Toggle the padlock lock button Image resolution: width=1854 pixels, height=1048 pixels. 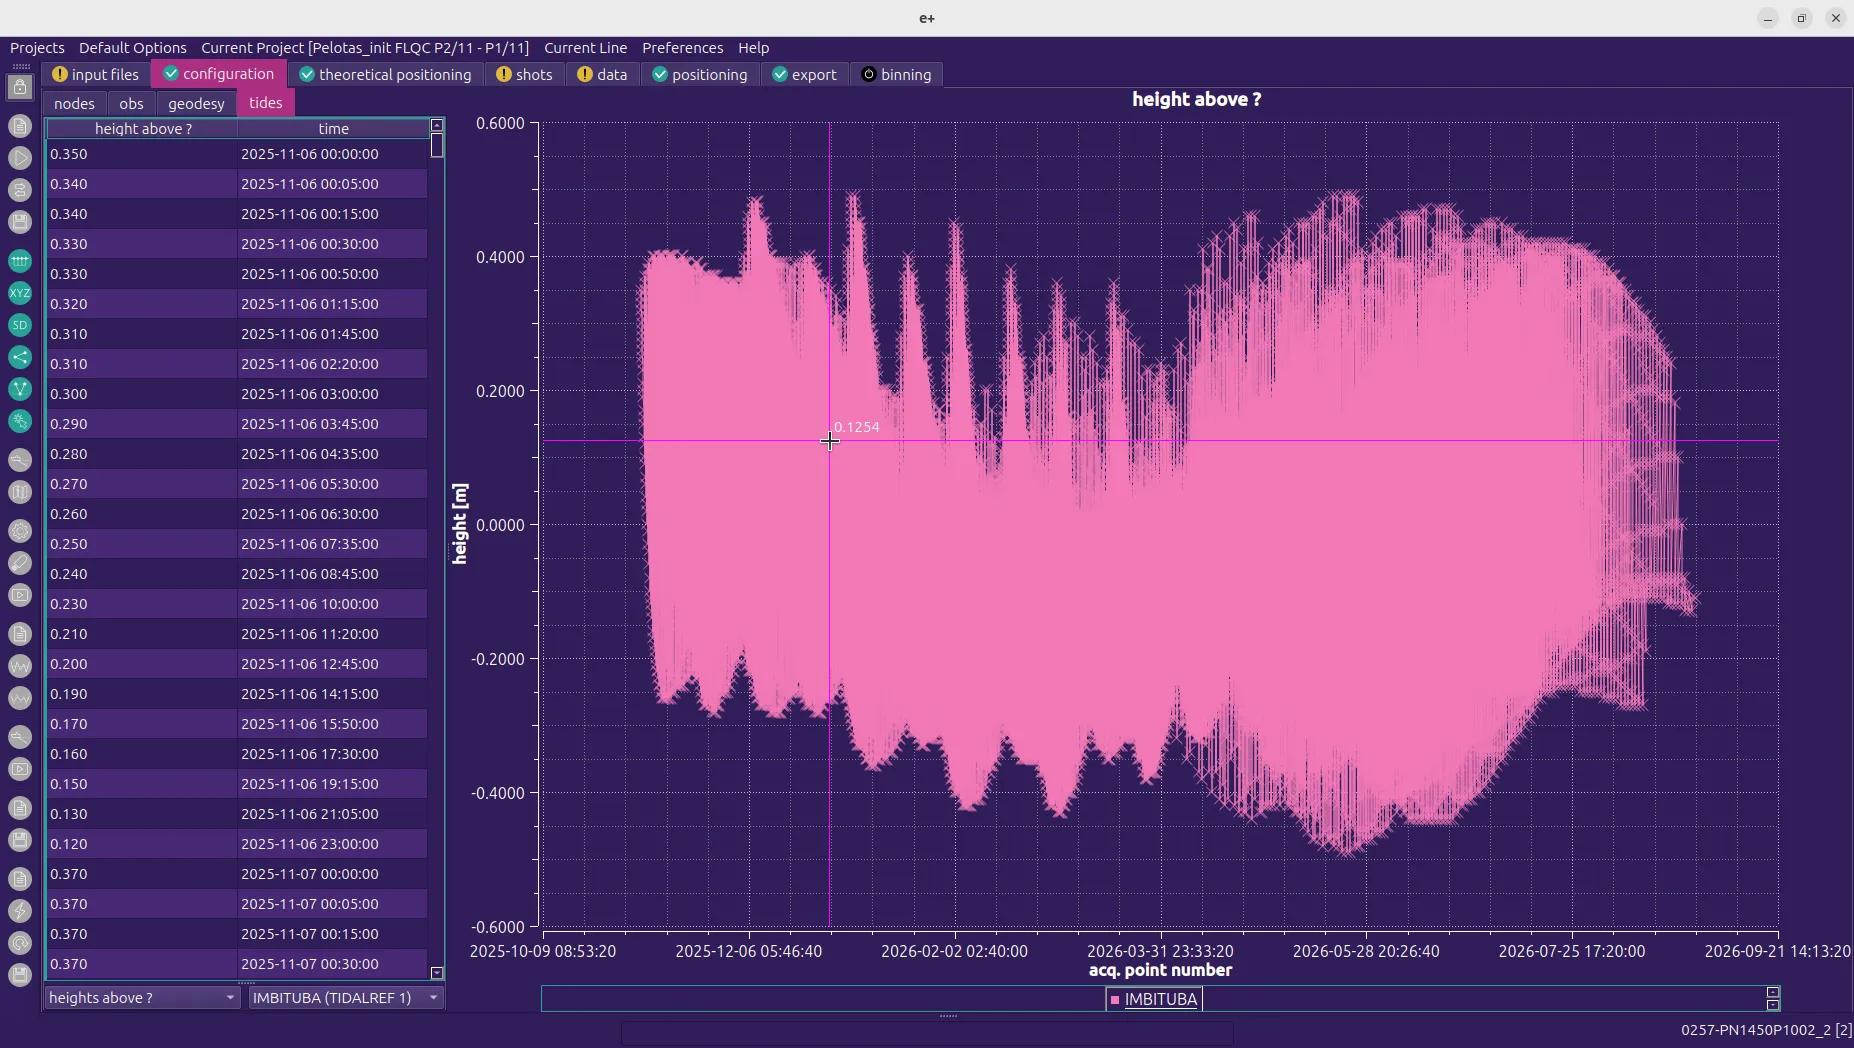tap(20, 88)
